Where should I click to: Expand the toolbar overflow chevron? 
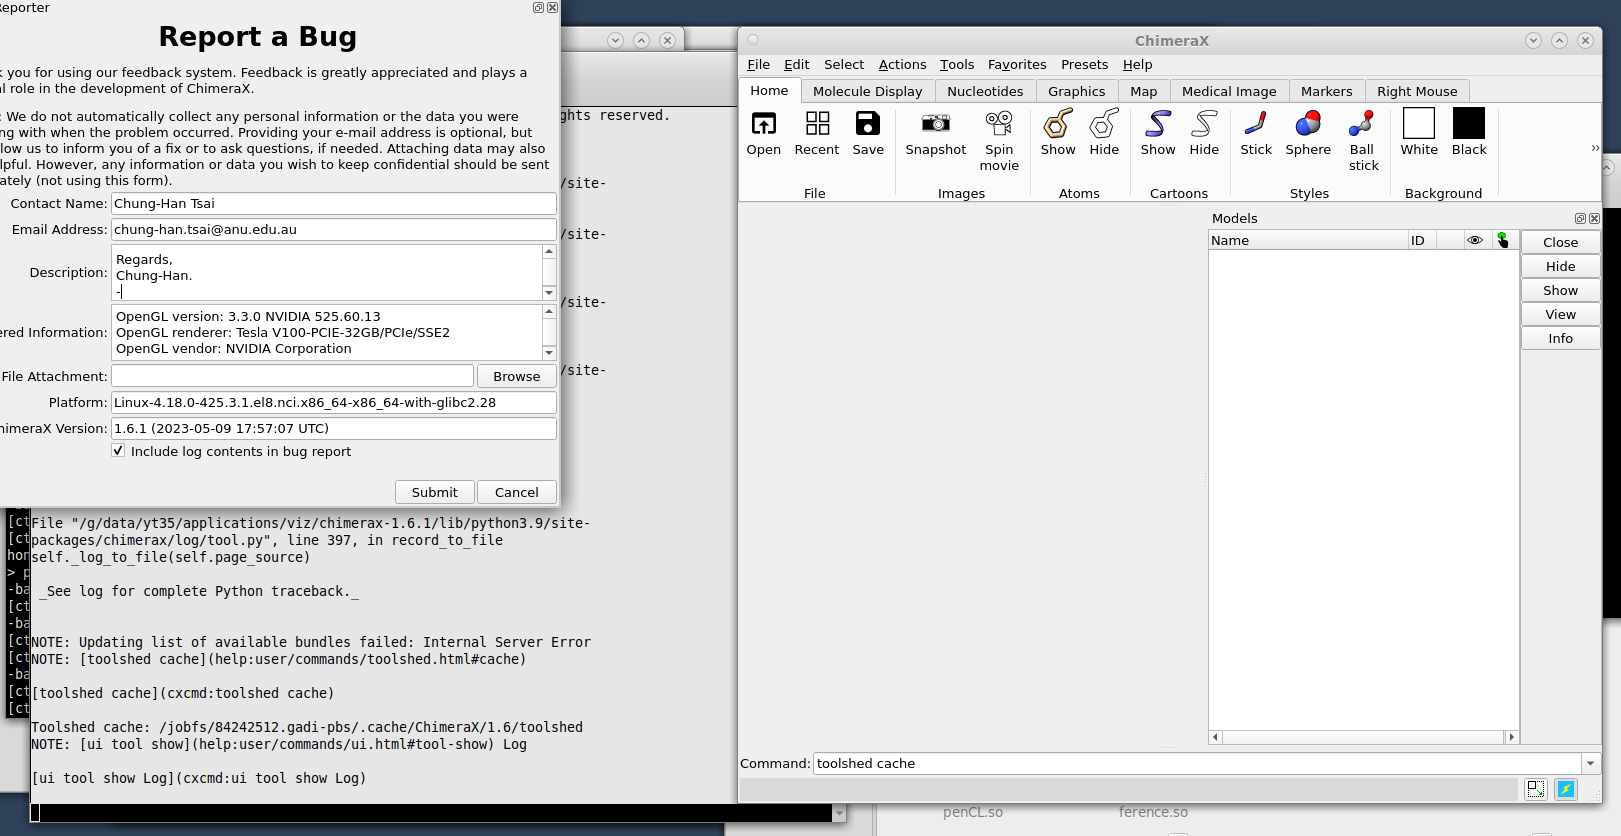coord(1595,148)
